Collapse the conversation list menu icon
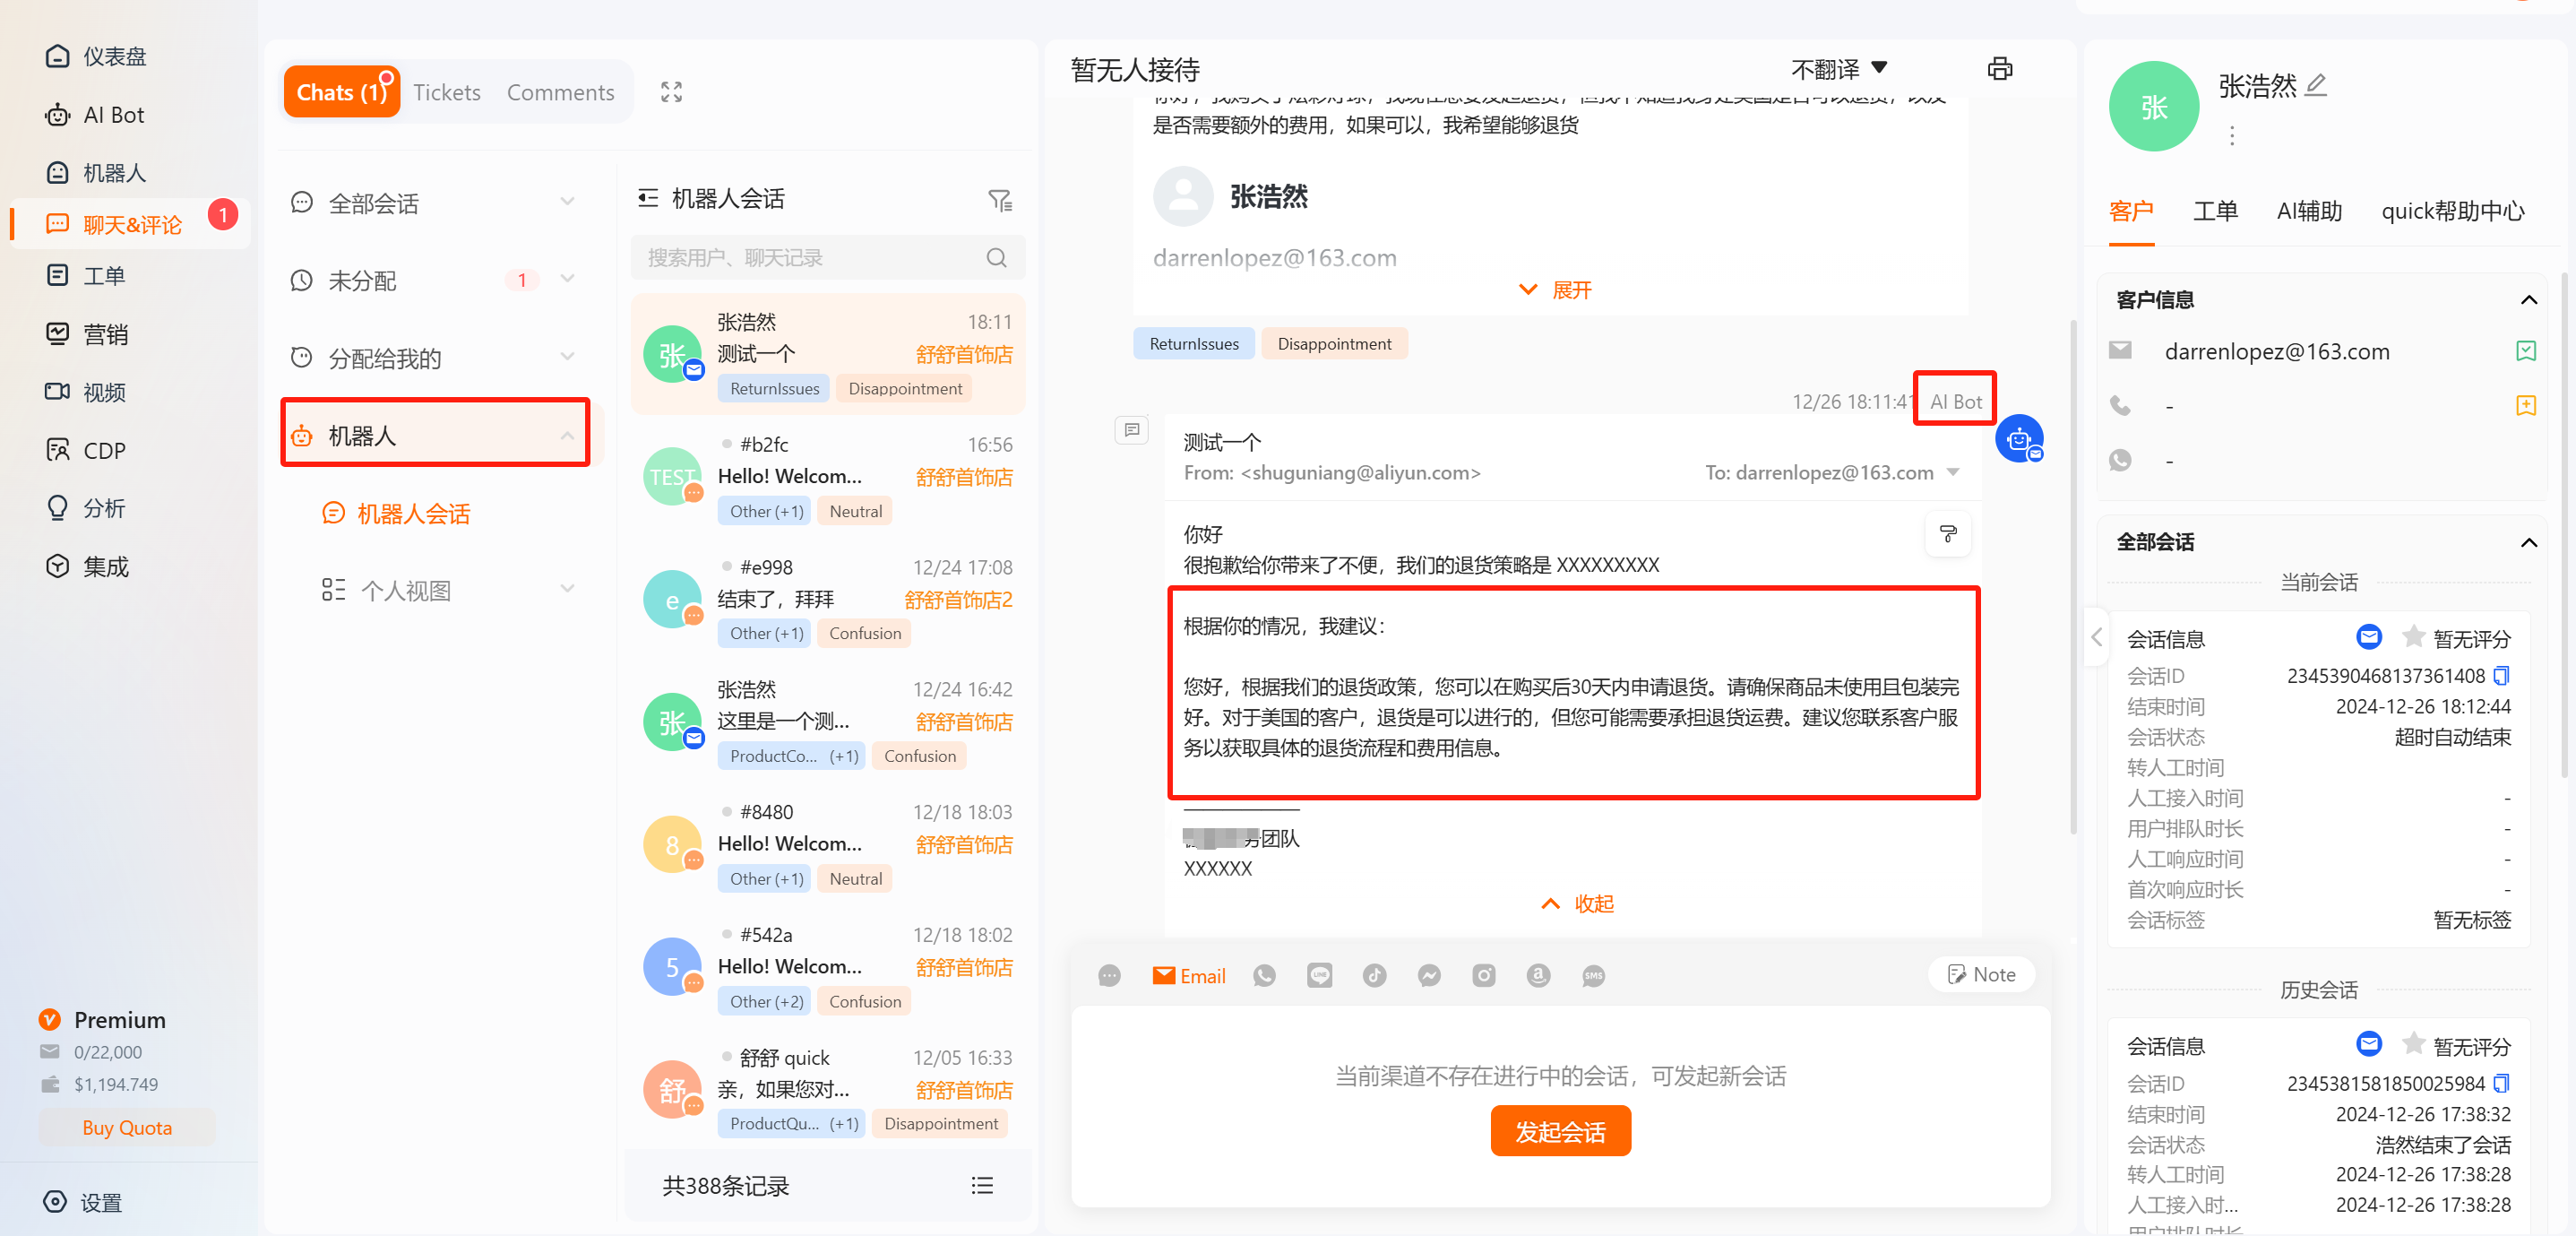 pos(648,198)
